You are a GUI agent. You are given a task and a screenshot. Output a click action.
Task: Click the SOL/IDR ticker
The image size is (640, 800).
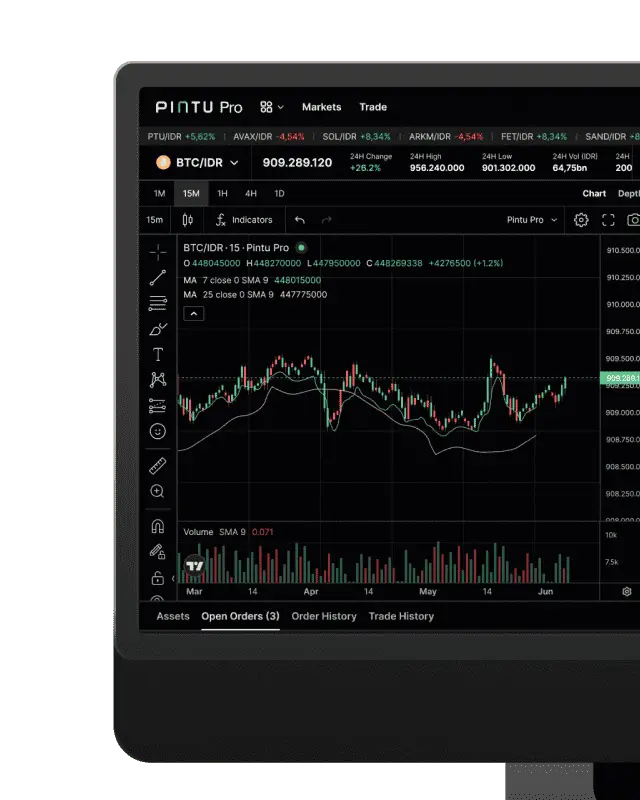[356, 137]
